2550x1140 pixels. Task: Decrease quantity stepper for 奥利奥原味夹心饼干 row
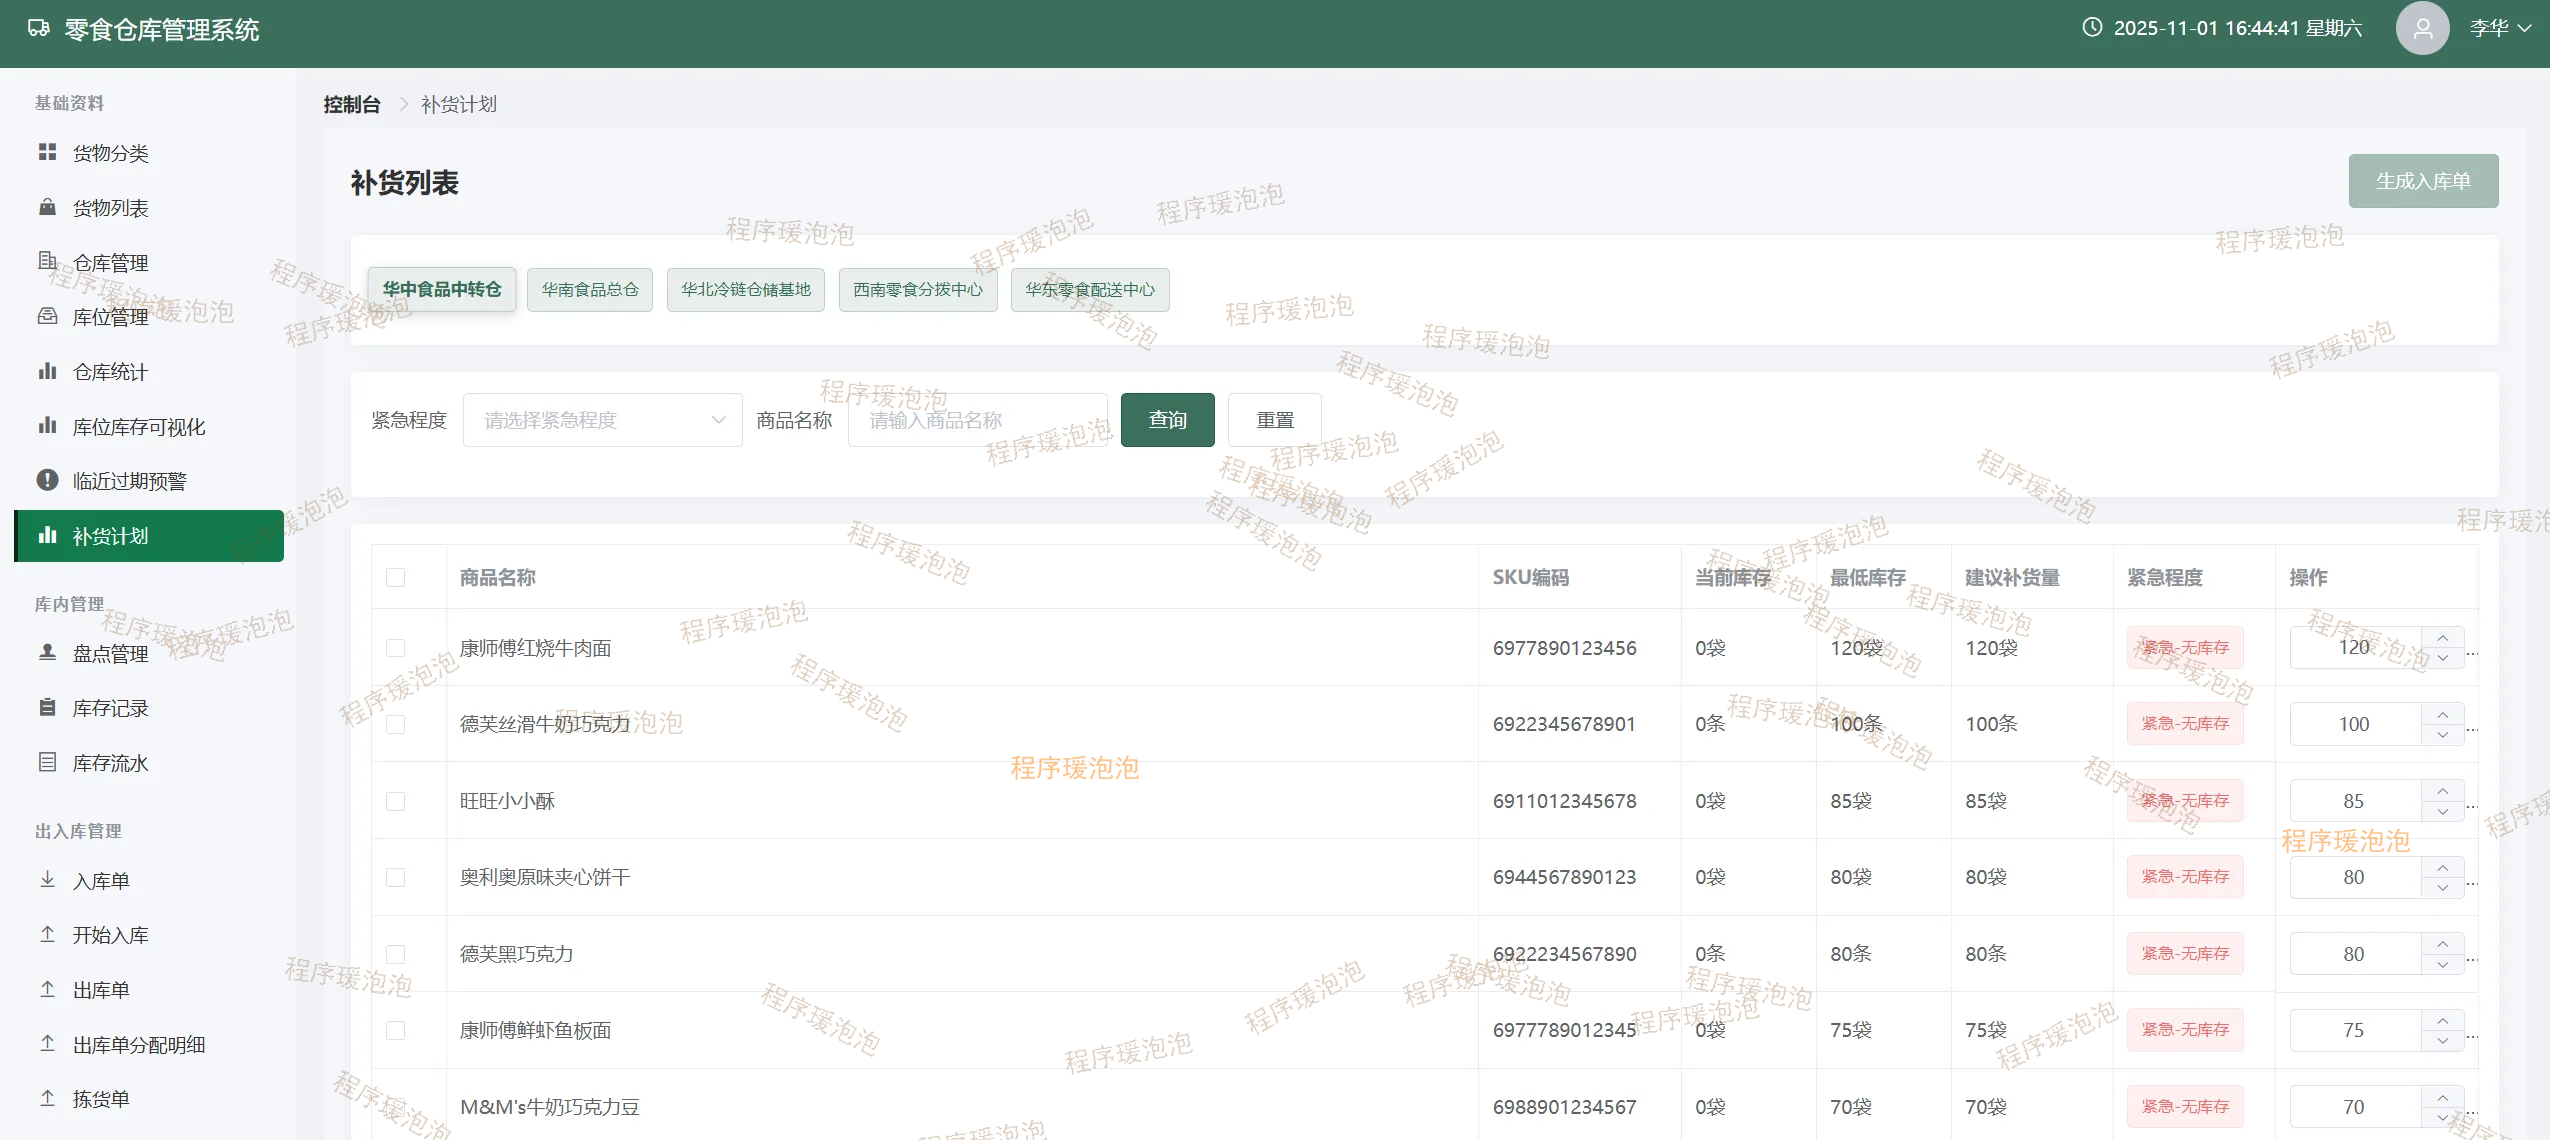coord(2443,888)
